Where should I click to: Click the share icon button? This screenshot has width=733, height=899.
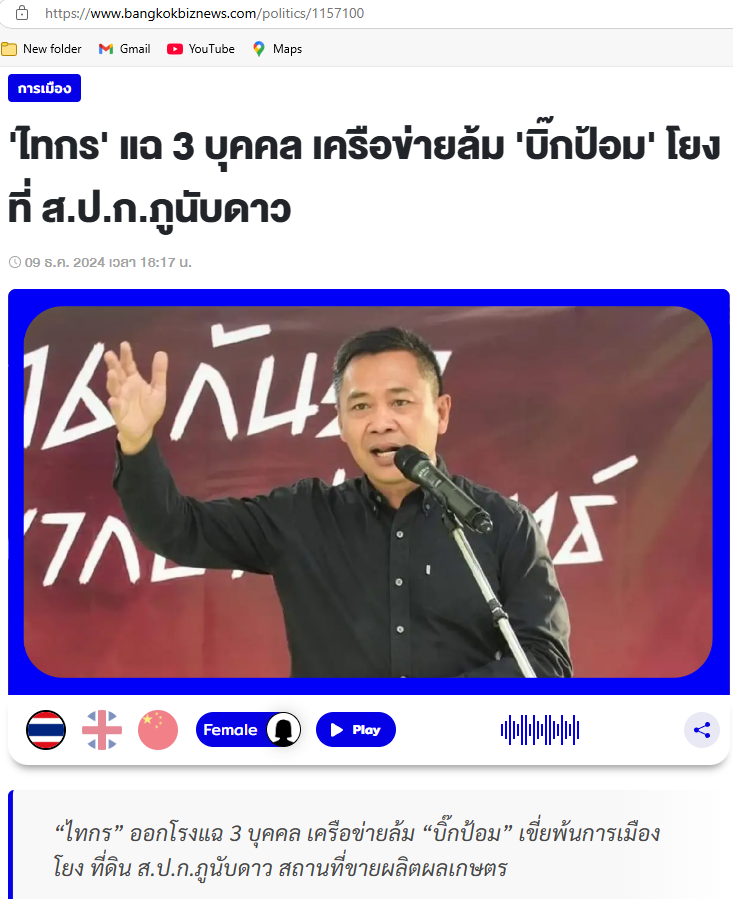click(x=701, y=730)
